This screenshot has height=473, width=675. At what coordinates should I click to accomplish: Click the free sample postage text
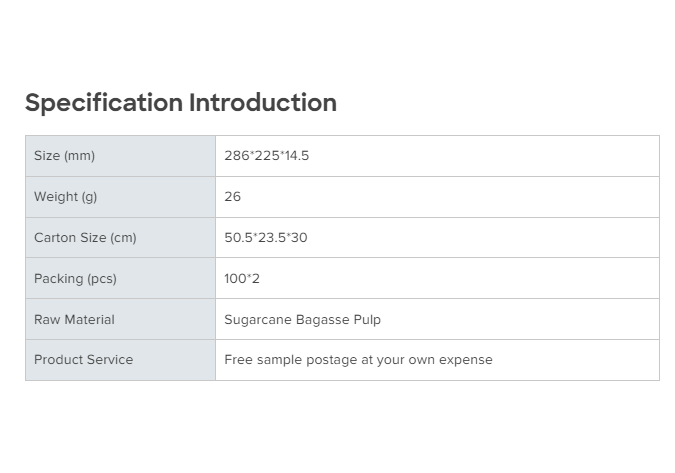click(x=358, y=360)
